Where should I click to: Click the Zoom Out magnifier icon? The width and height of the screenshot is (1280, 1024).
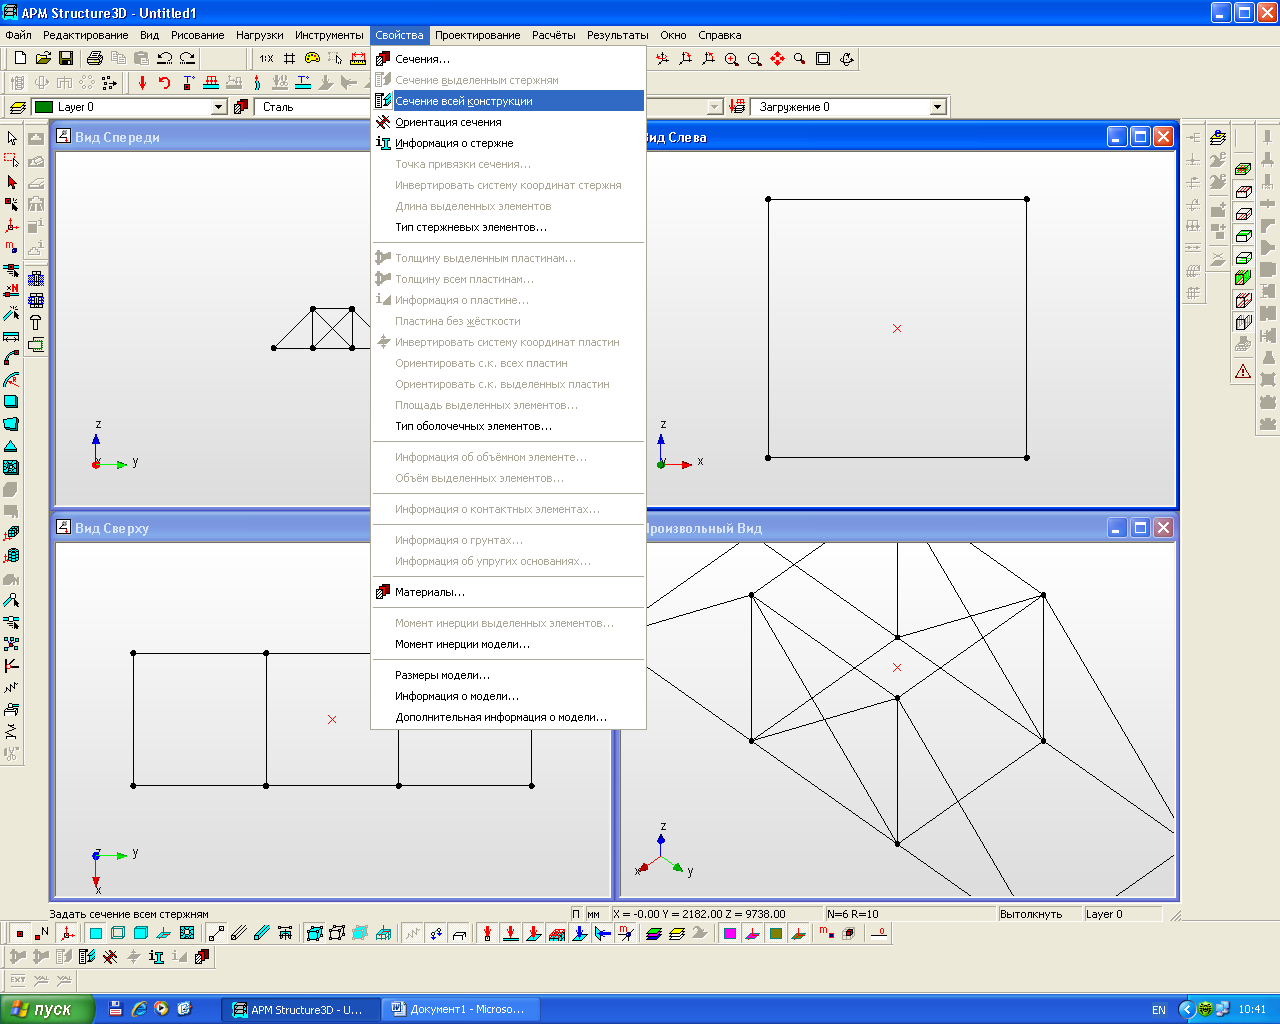(754, 59)
